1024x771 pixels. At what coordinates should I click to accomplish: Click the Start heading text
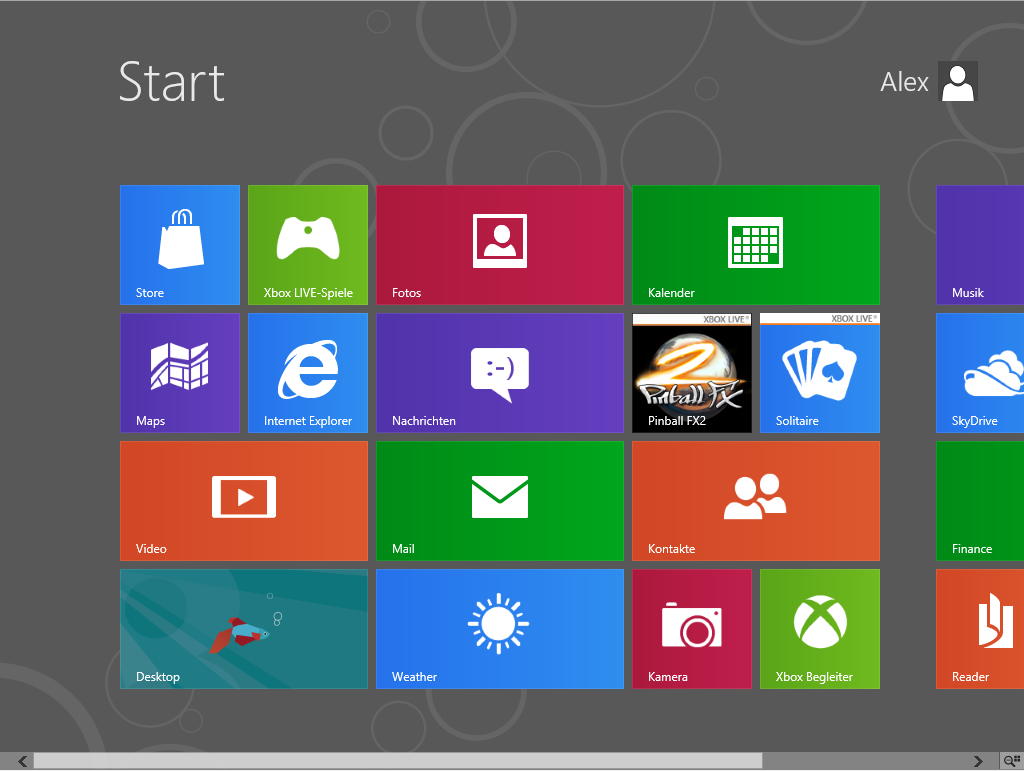172,82
